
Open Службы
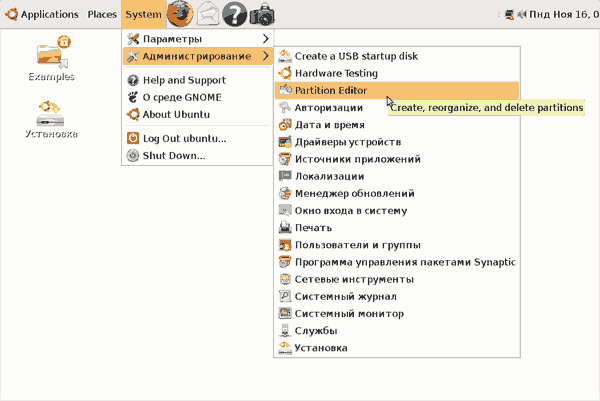397,331
